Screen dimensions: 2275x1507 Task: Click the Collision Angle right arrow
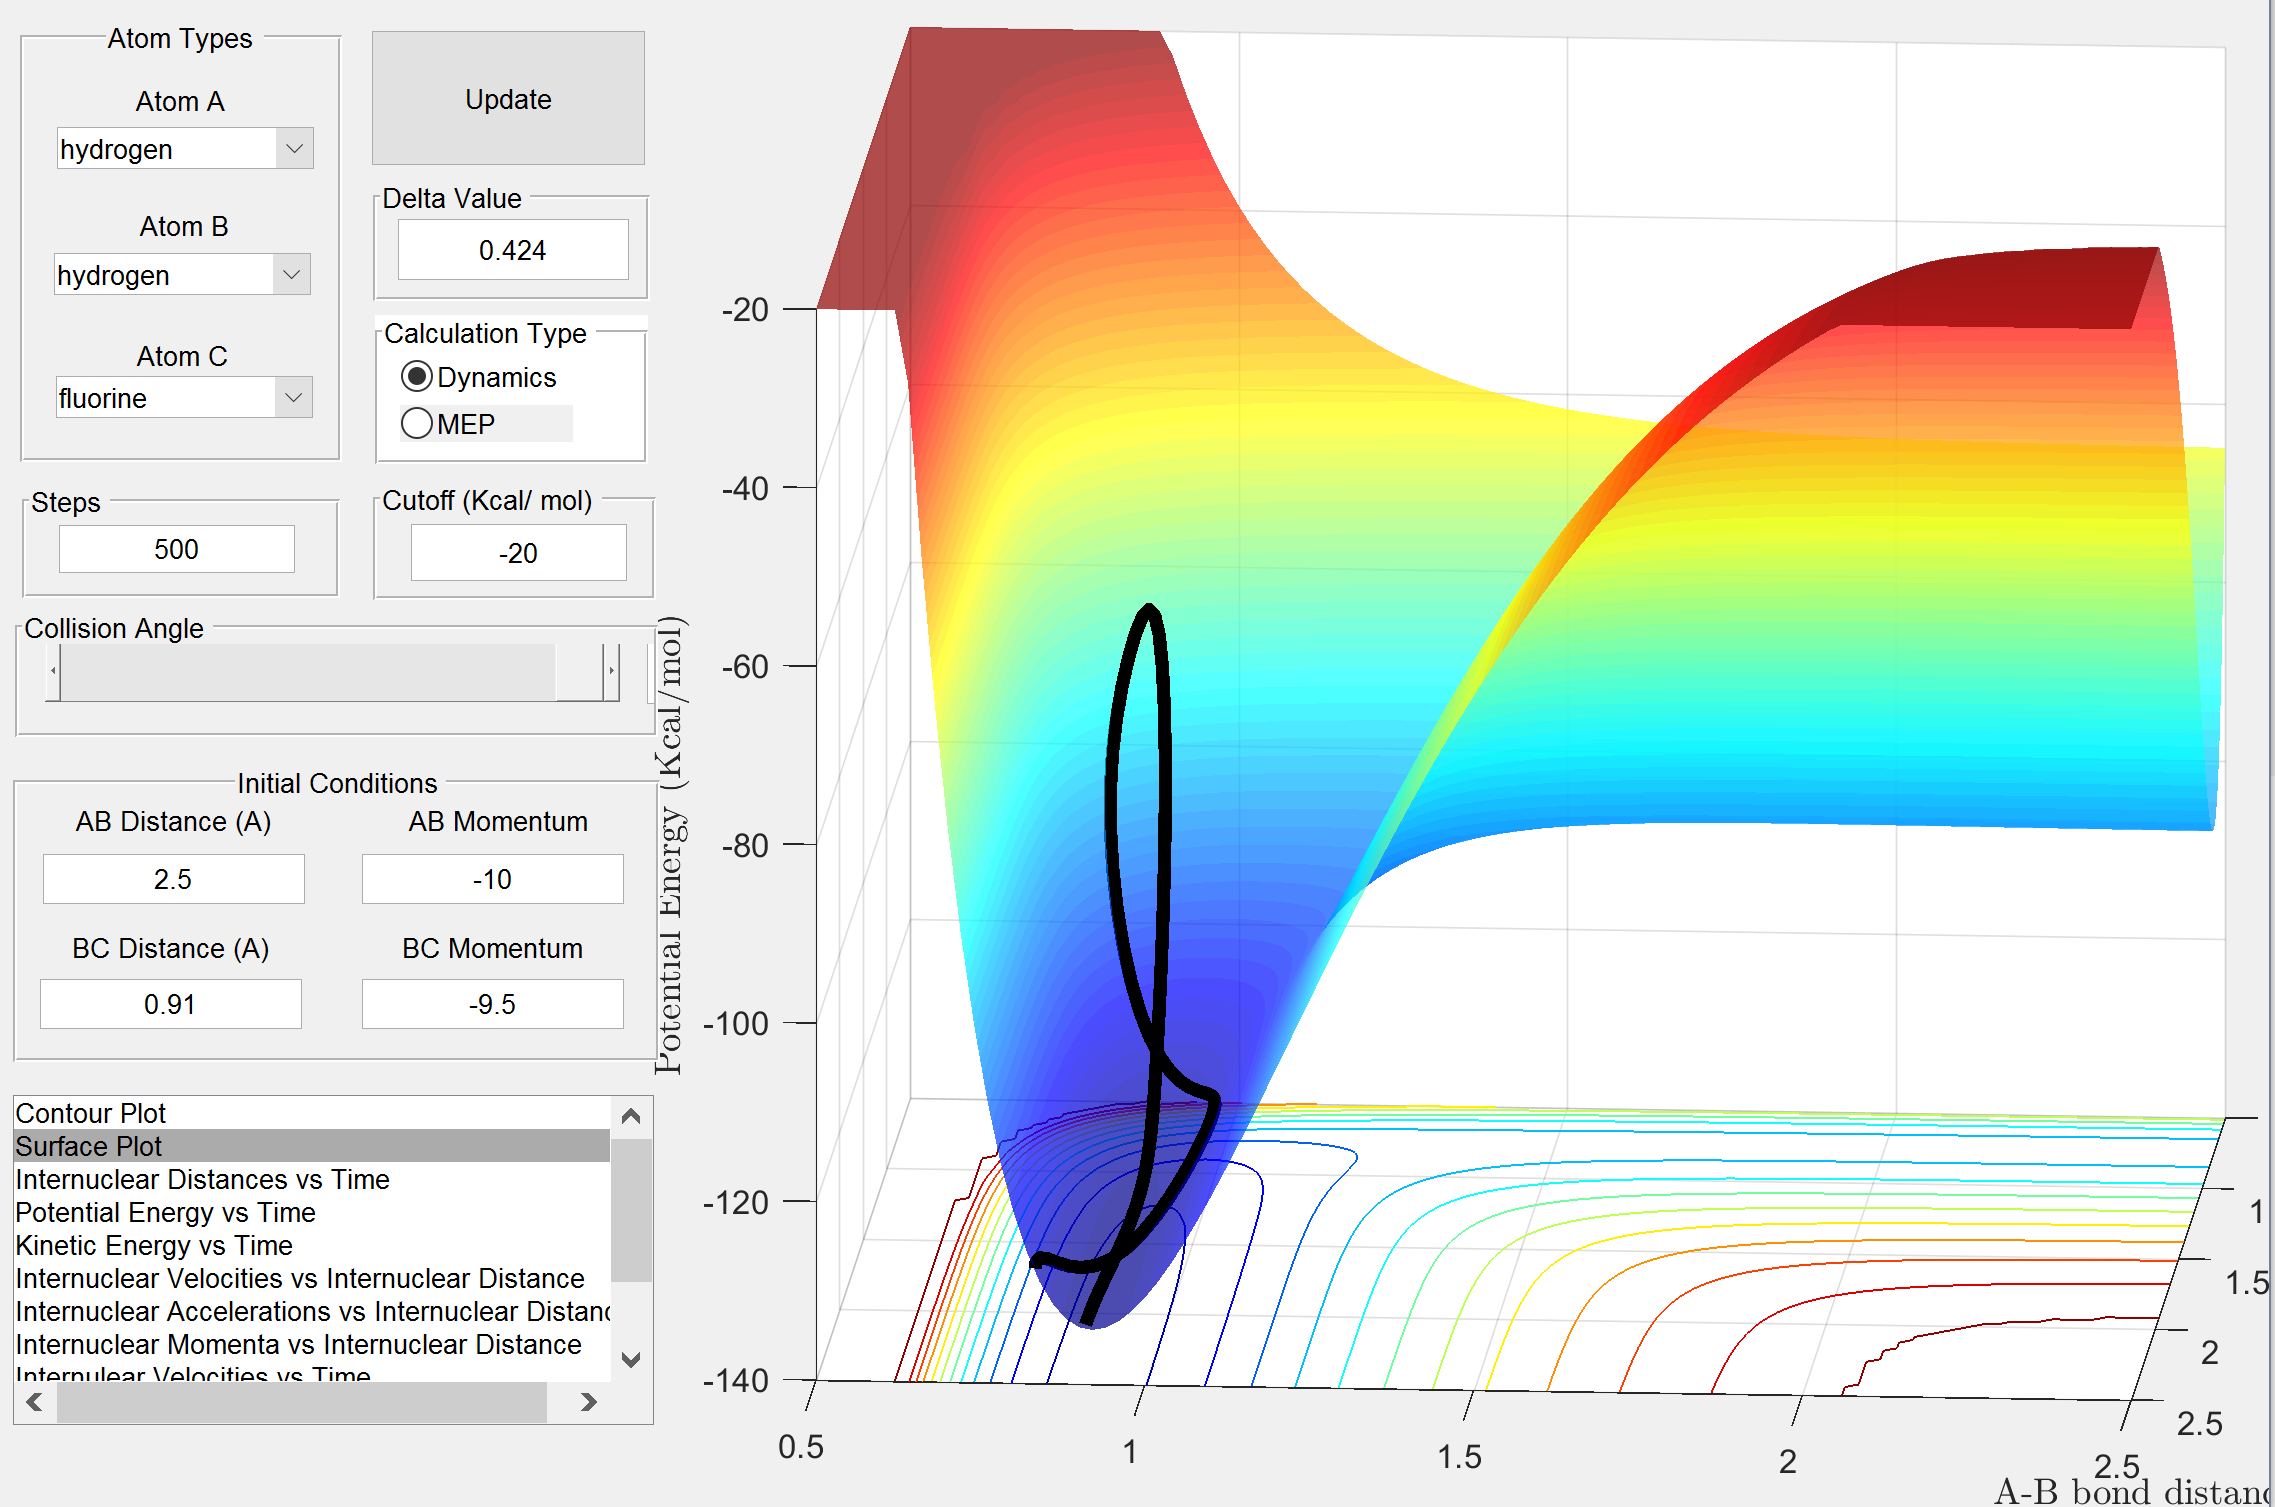[x=611, y=671]
